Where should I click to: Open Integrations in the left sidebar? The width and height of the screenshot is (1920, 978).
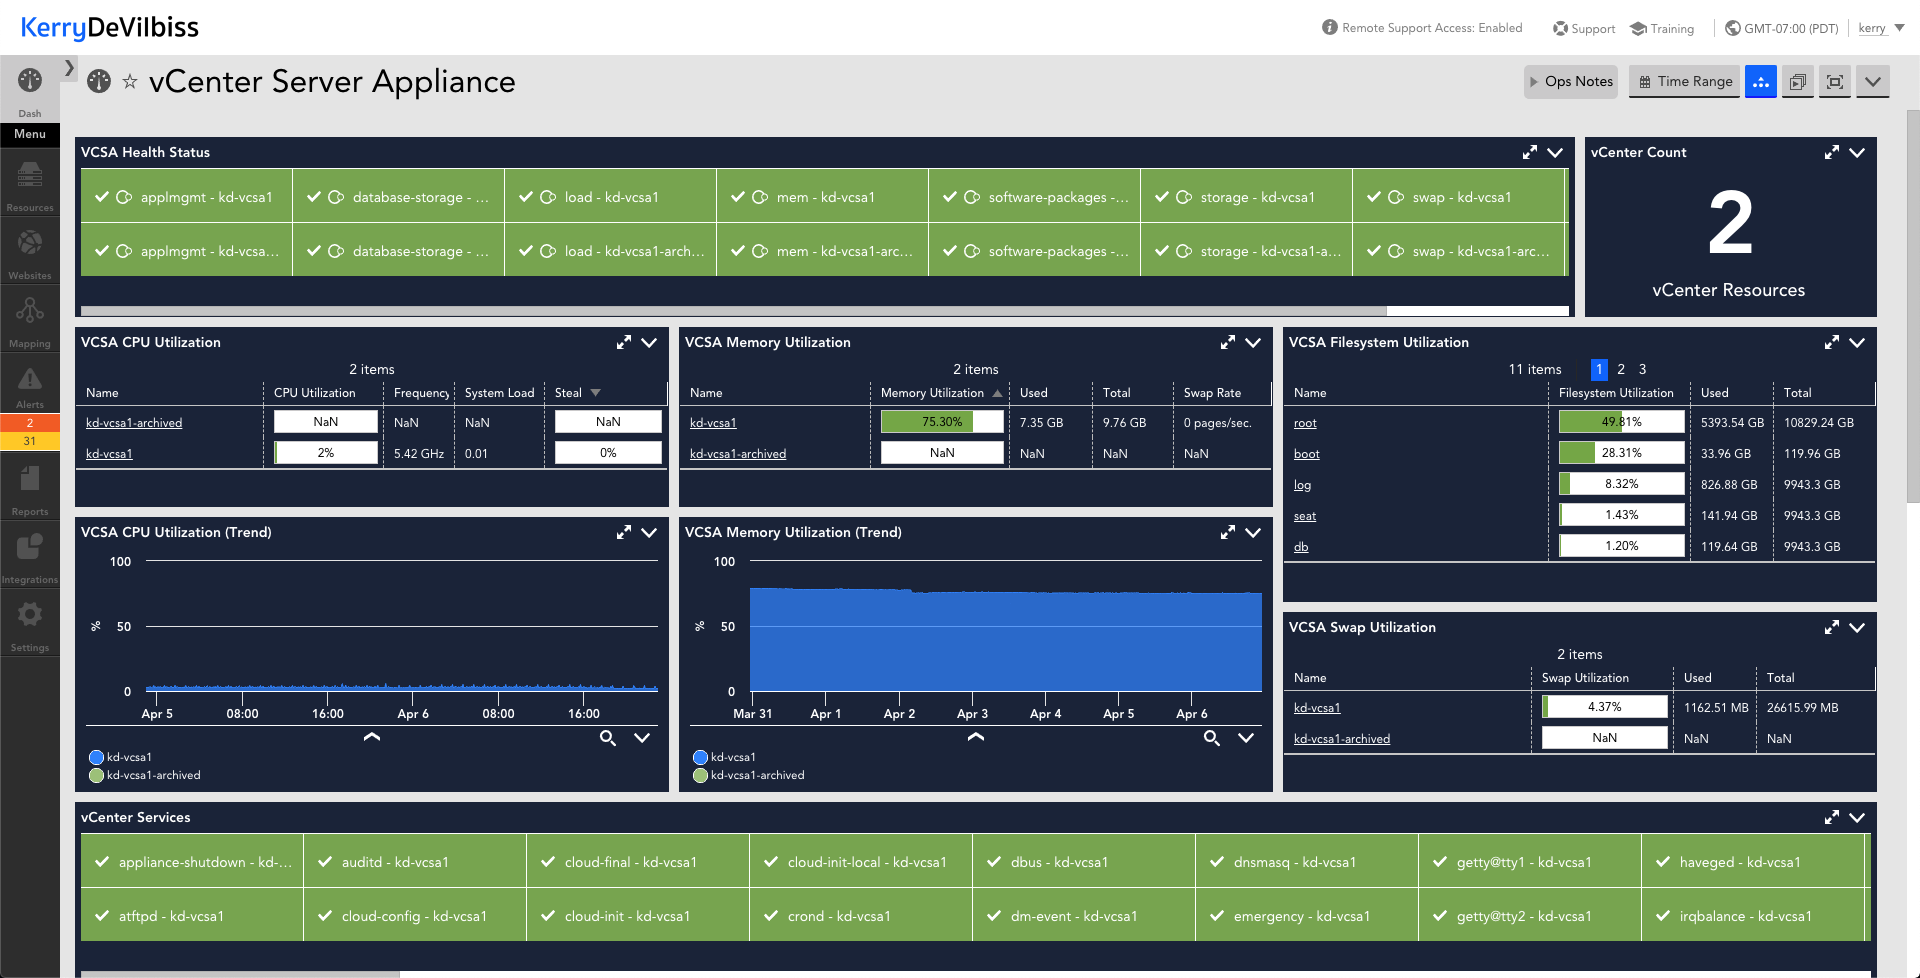coord(30,557)
